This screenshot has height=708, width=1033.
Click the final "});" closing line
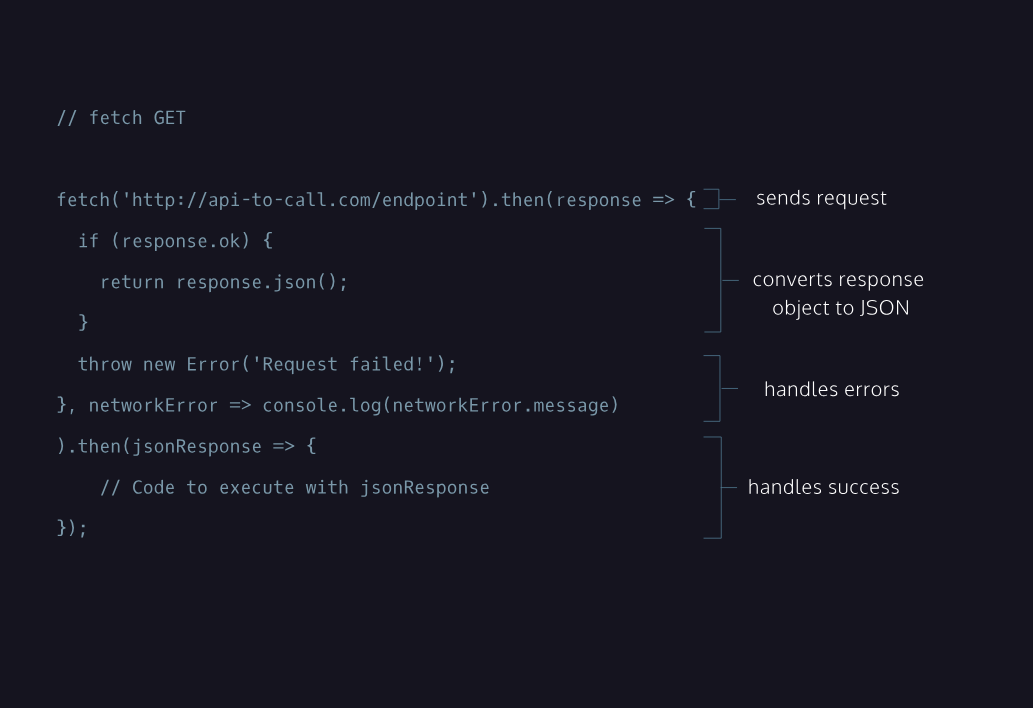72,527
